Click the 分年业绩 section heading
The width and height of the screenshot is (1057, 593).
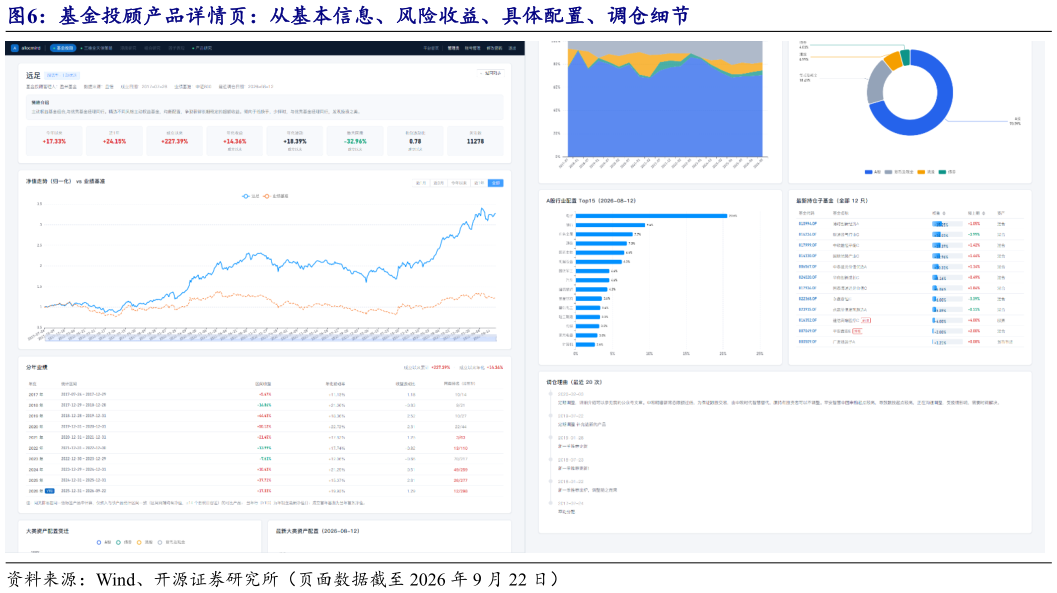pos(36,367)
